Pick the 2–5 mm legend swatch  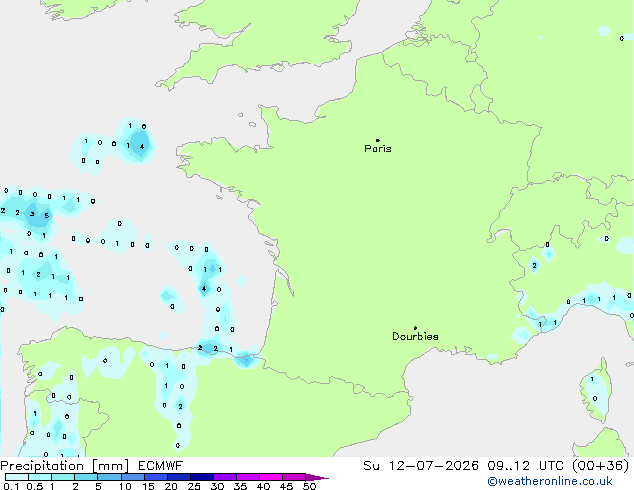(x=86, y=477)
